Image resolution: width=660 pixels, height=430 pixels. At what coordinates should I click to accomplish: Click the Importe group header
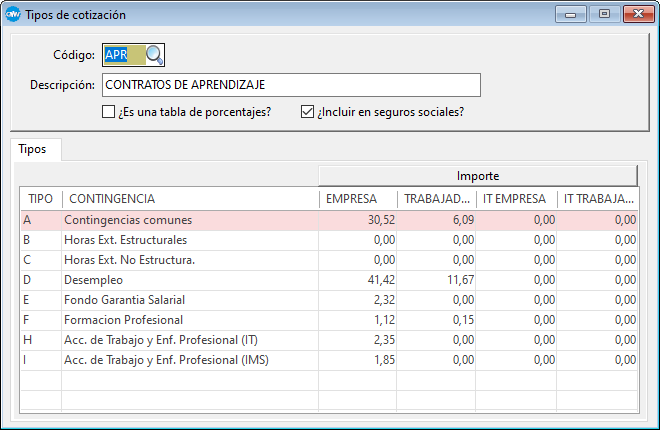coord(477,175)
